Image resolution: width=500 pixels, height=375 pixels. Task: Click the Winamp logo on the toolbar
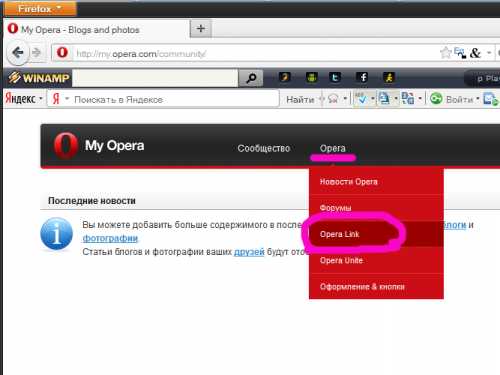click(39, 78)
